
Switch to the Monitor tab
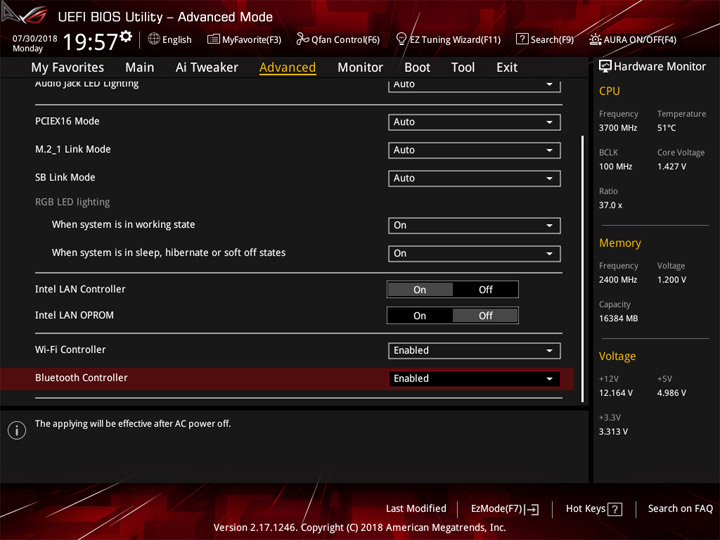360,68
